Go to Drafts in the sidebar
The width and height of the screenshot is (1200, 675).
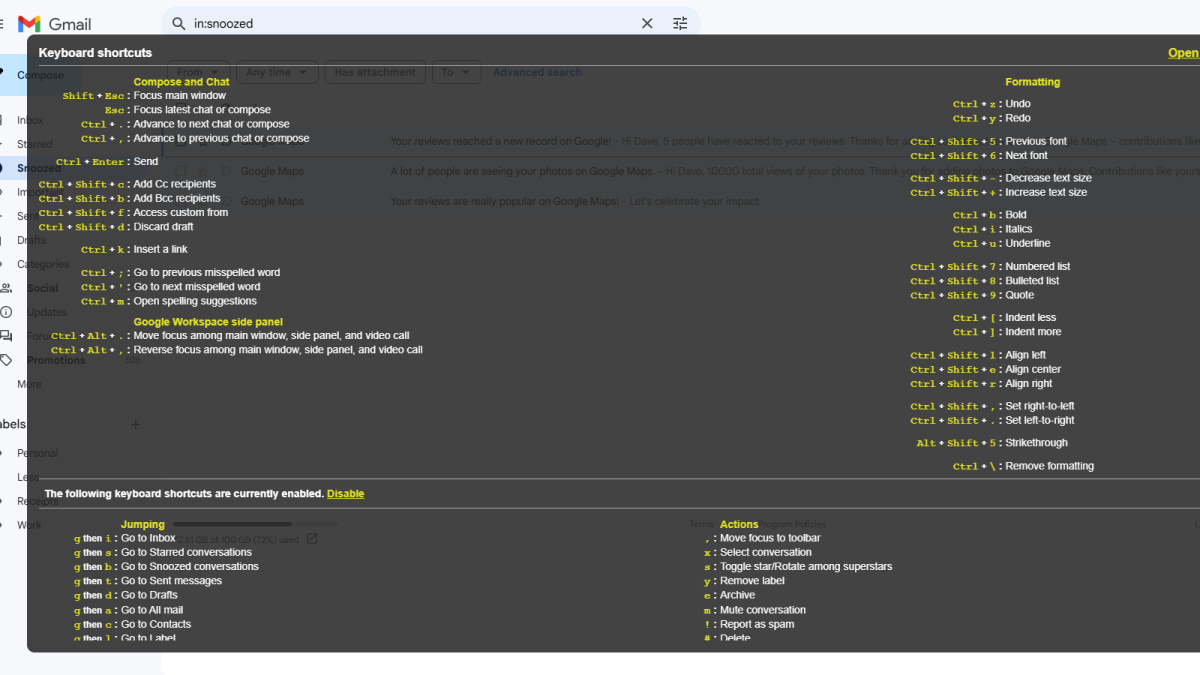point(31,240)
